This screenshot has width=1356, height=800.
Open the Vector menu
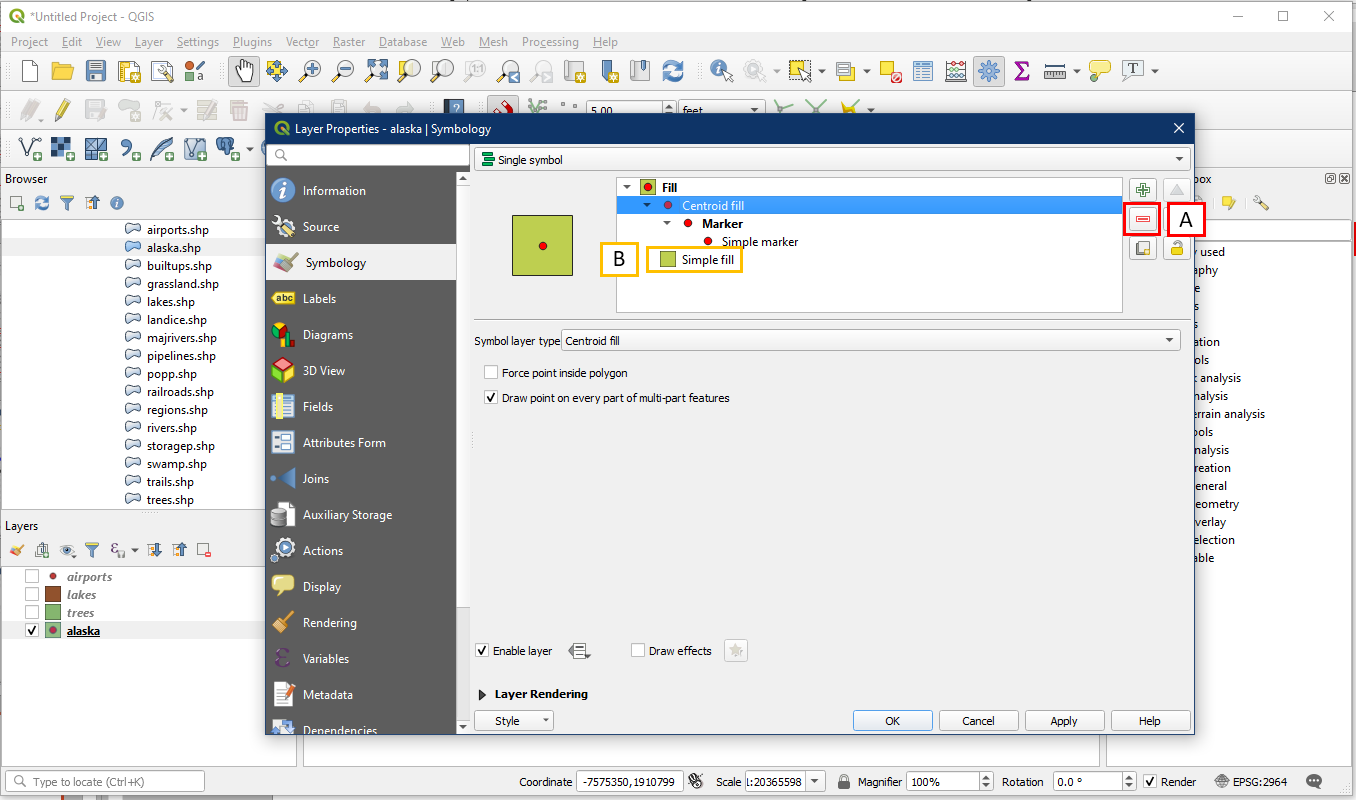point(302,42)
